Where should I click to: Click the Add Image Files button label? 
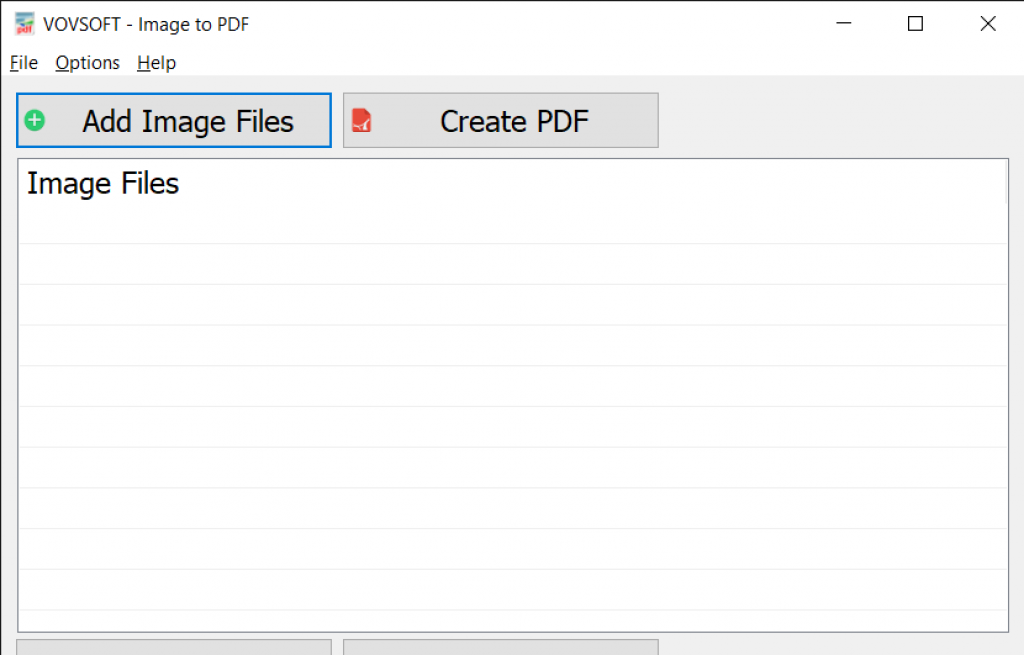188,121
